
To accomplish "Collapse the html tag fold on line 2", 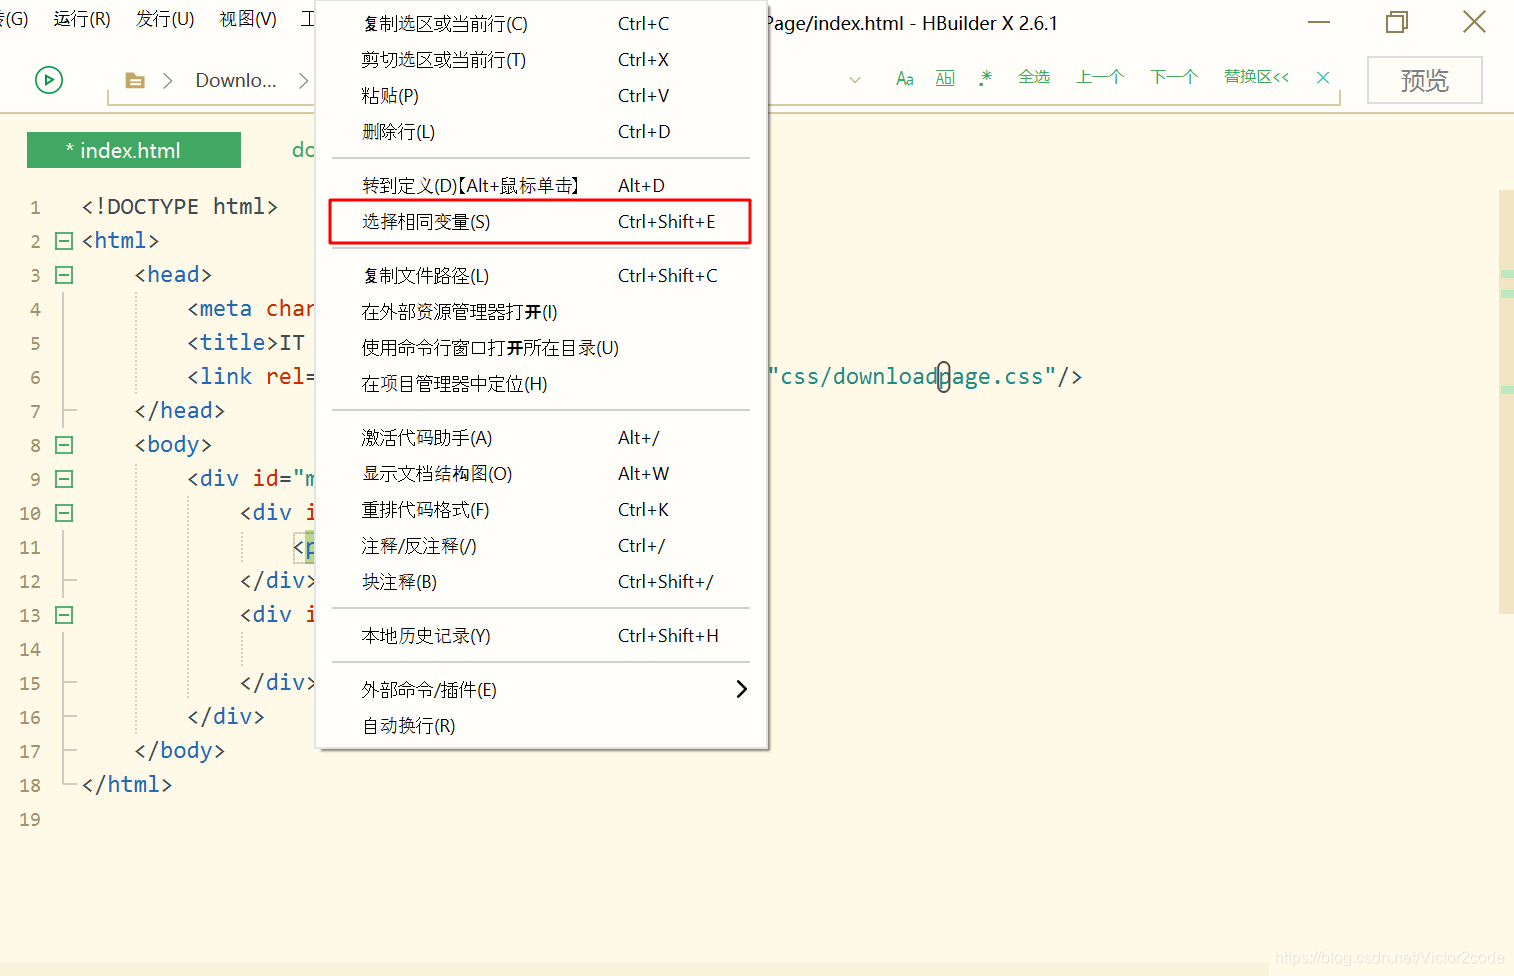I will pos(64,241).
